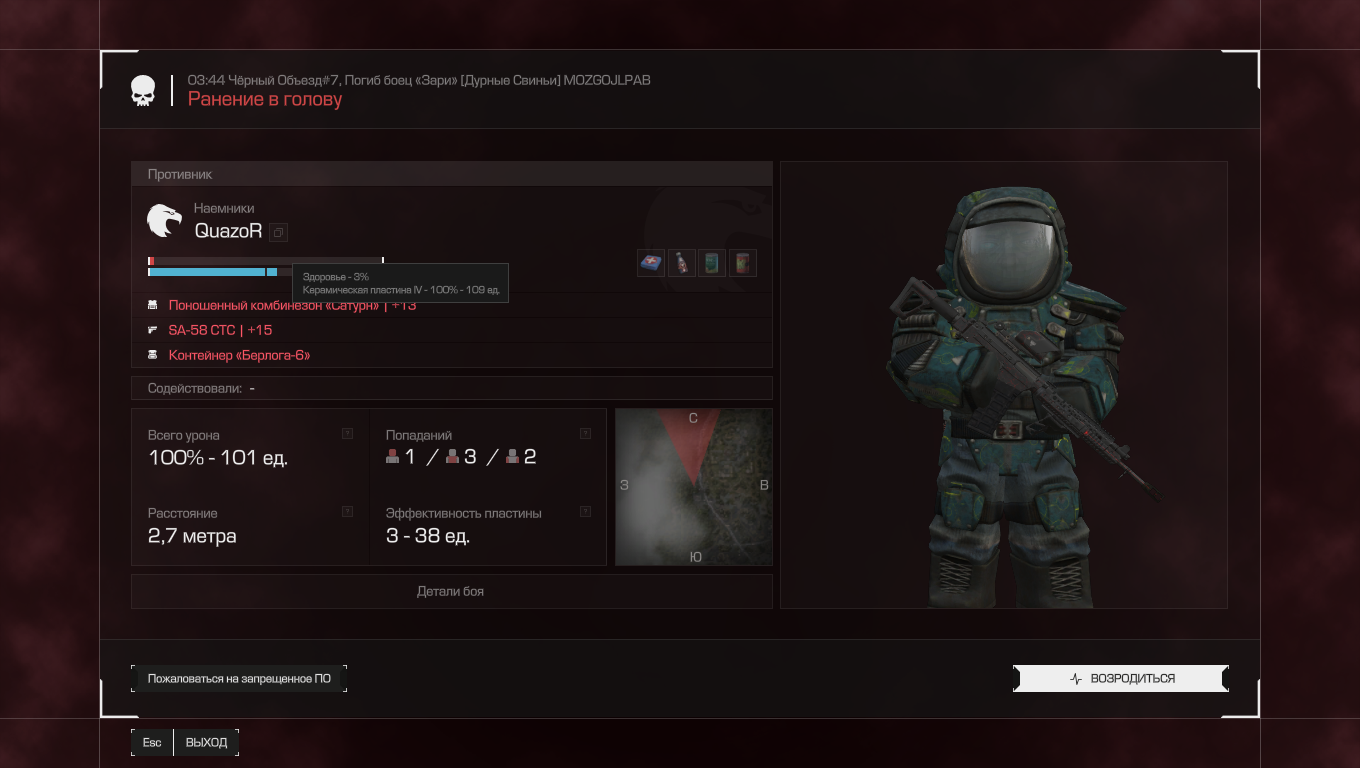Click the Наемники faction label
1360x768 pixels.
[224, 208]
